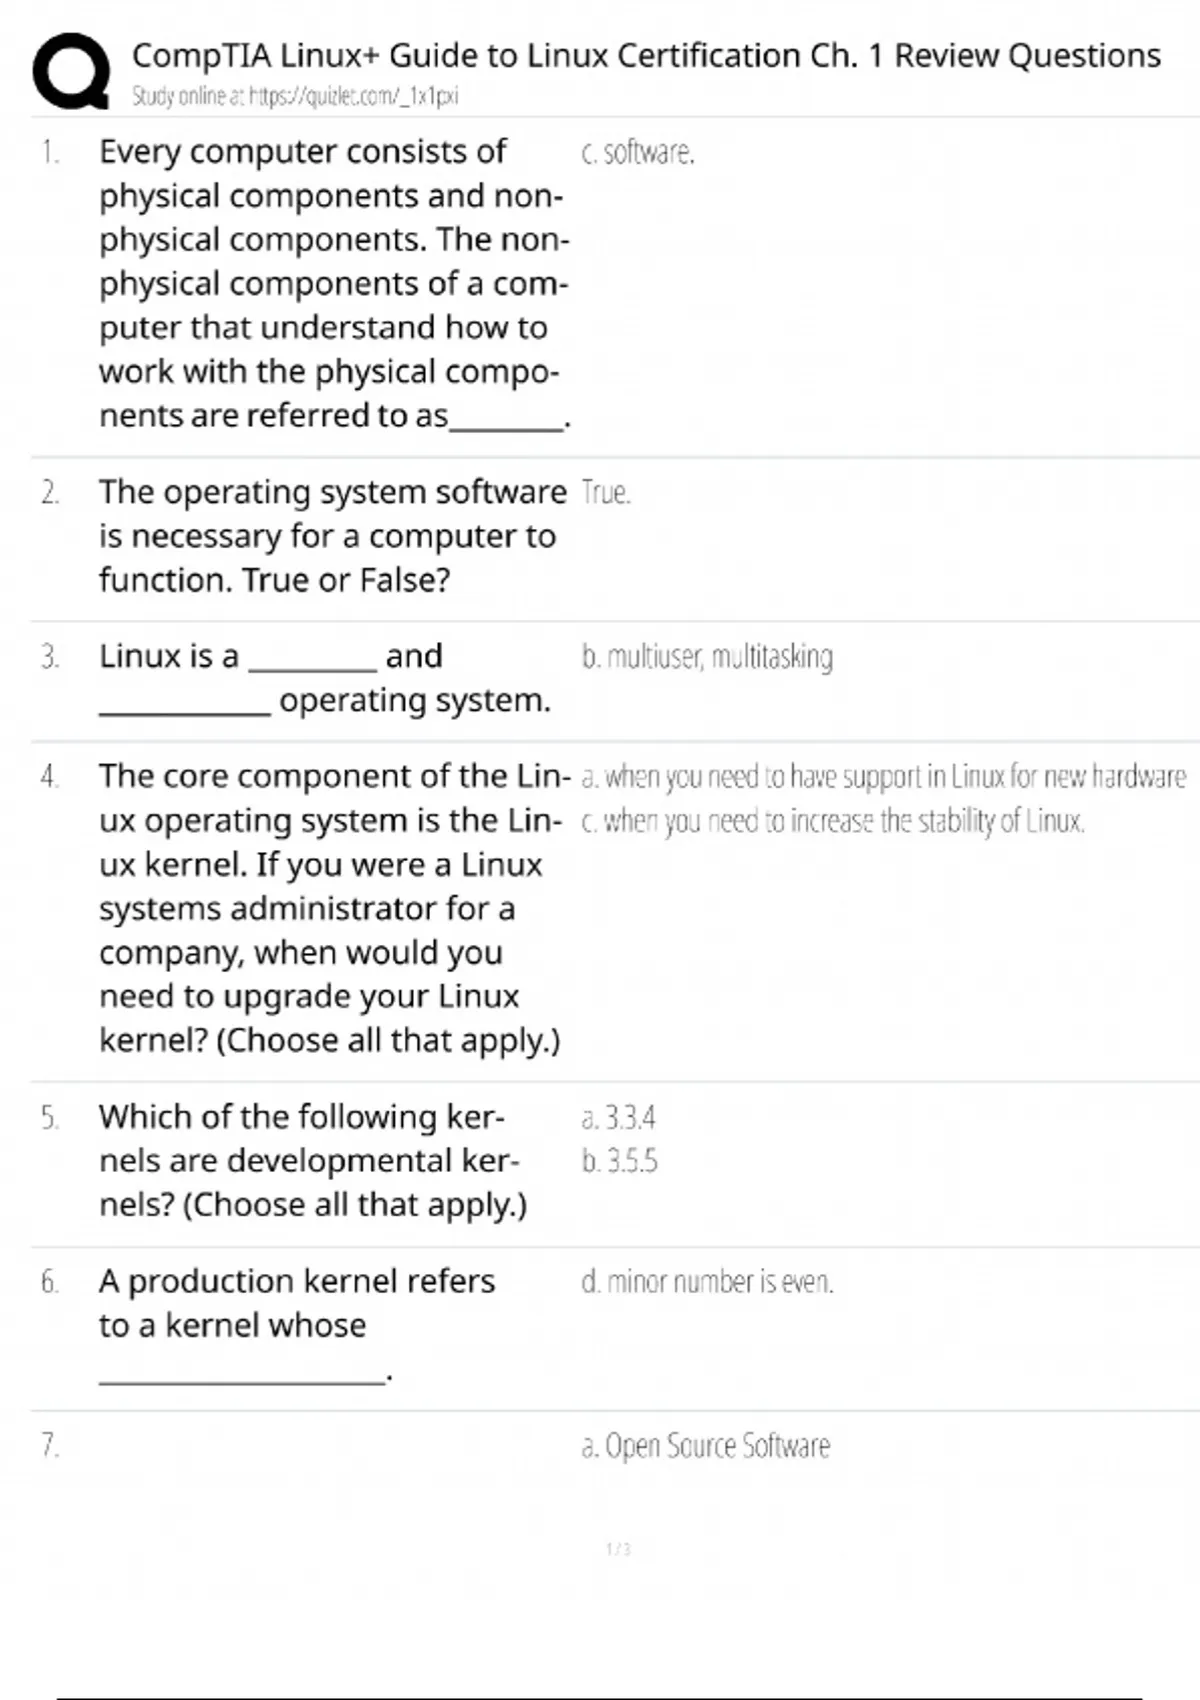
Task: Click question number 1
Action: (x=50, y=152)
